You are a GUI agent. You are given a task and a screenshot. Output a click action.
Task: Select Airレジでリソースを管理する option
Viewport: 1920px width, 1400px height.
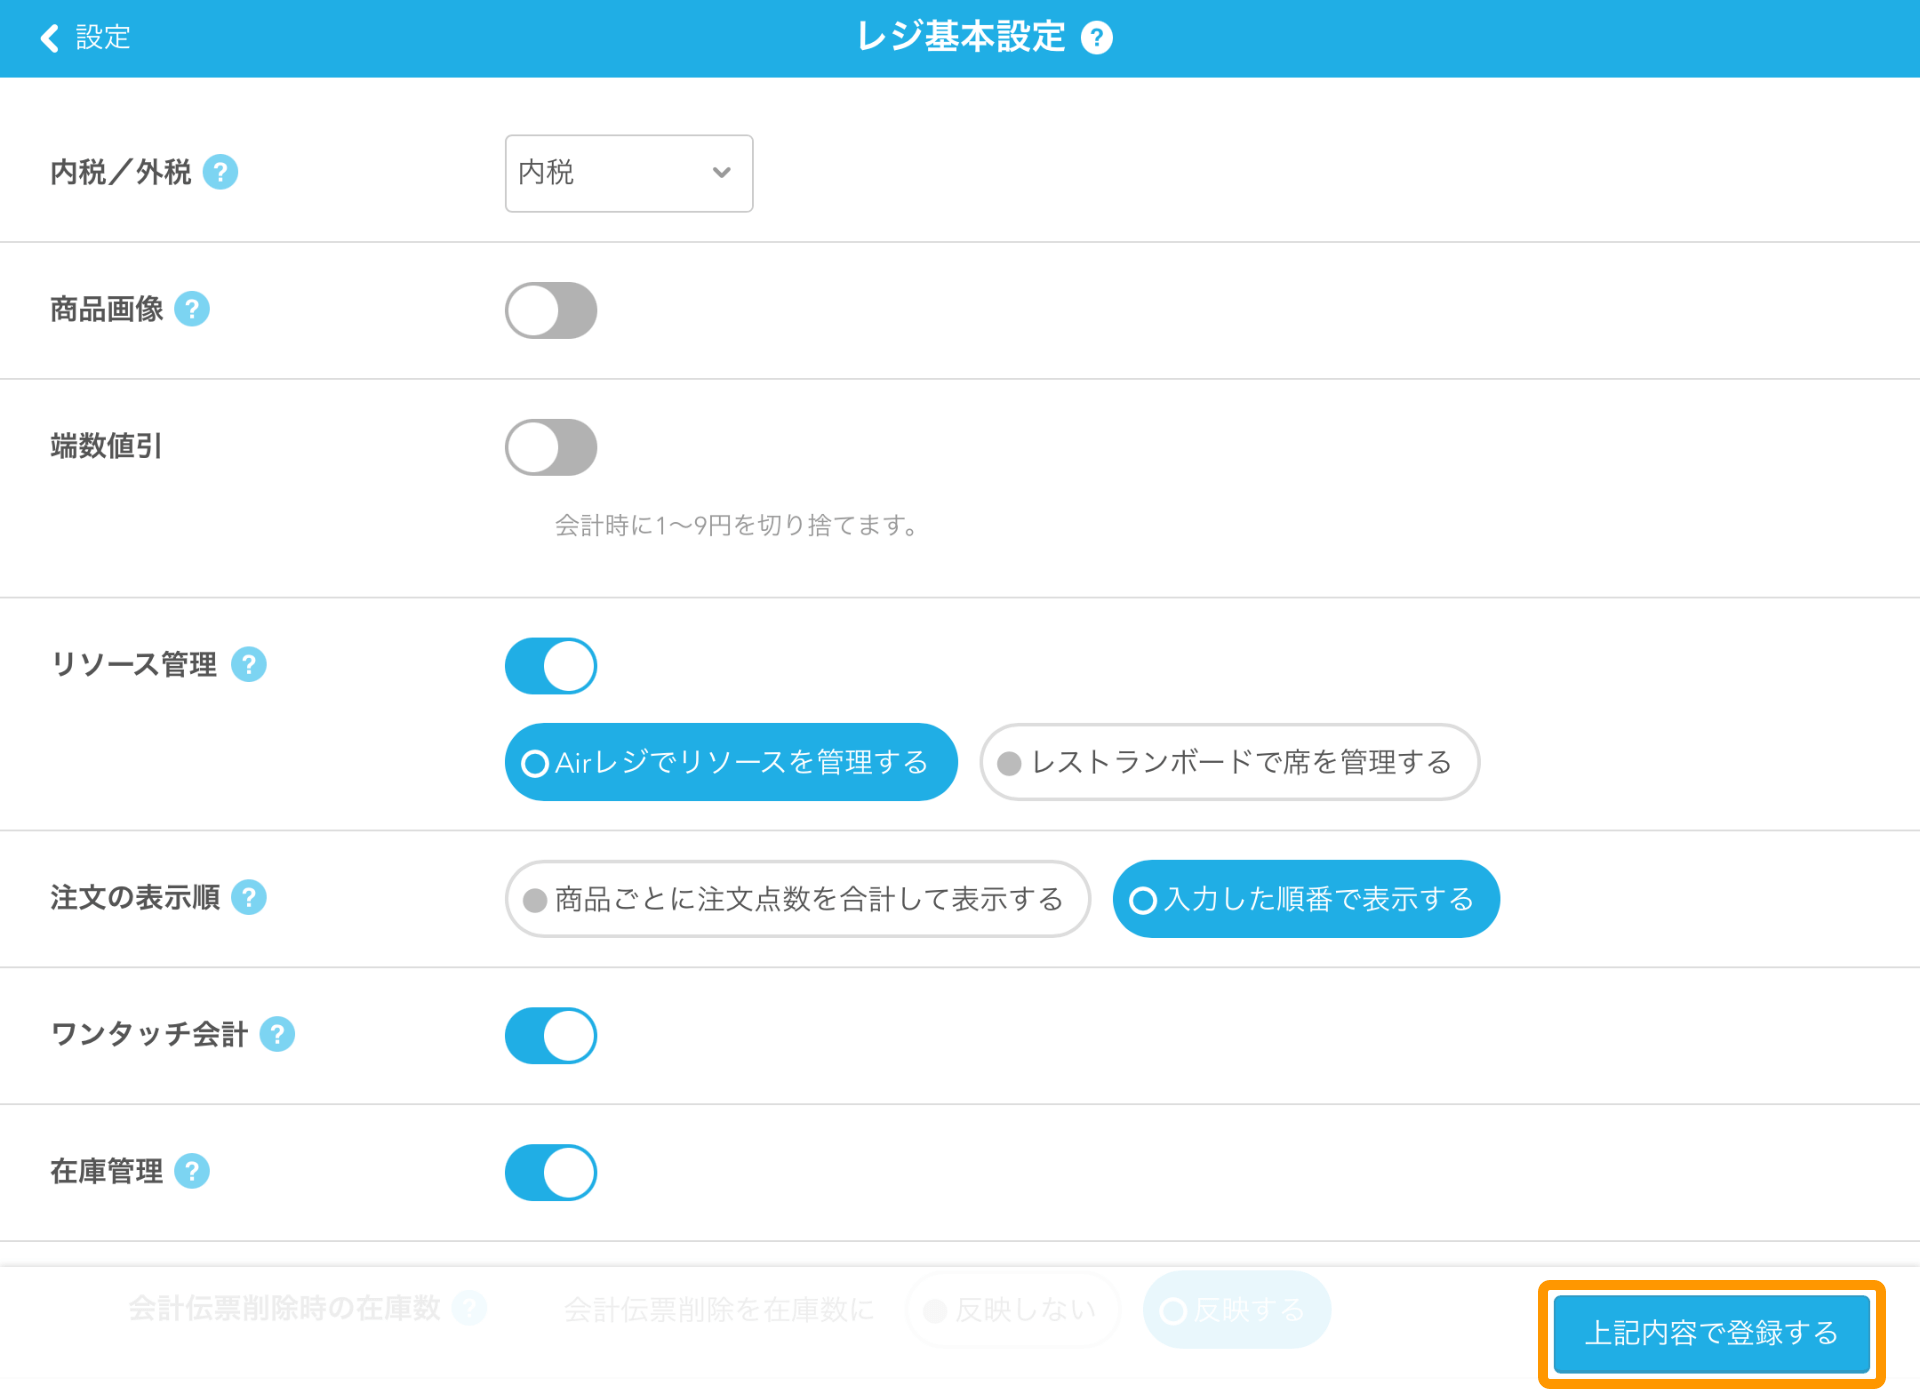tap(731, 762)
